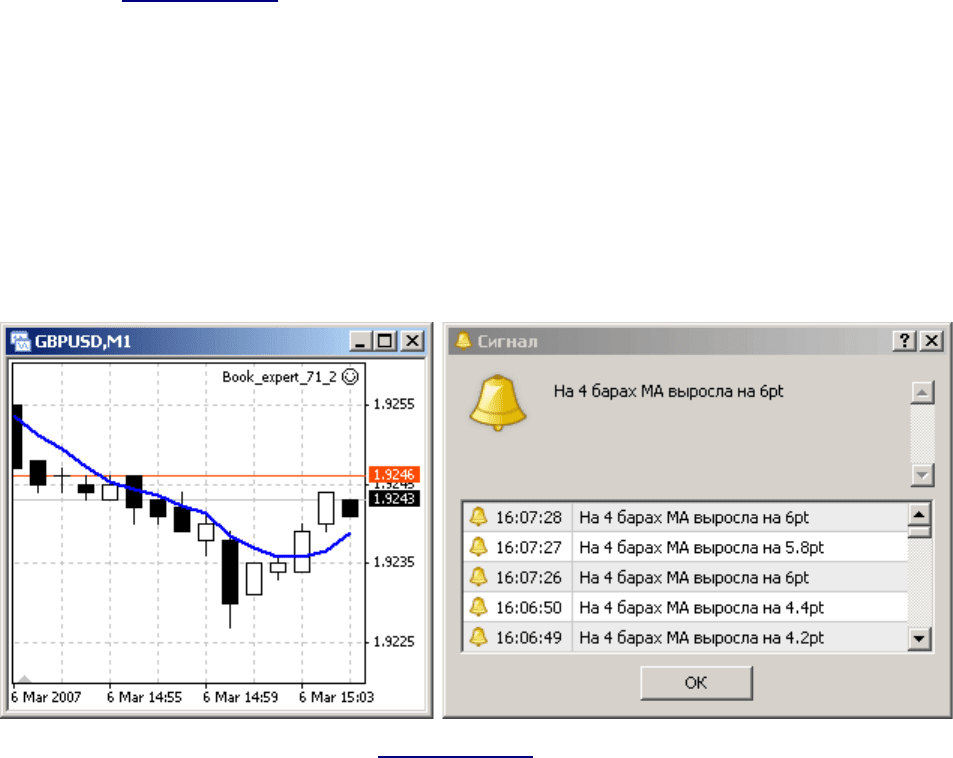The width and height of the screenshot is (953, 758).
Task: Click the expert advisor smiley face icon
Action: click(x=350, y=376)
